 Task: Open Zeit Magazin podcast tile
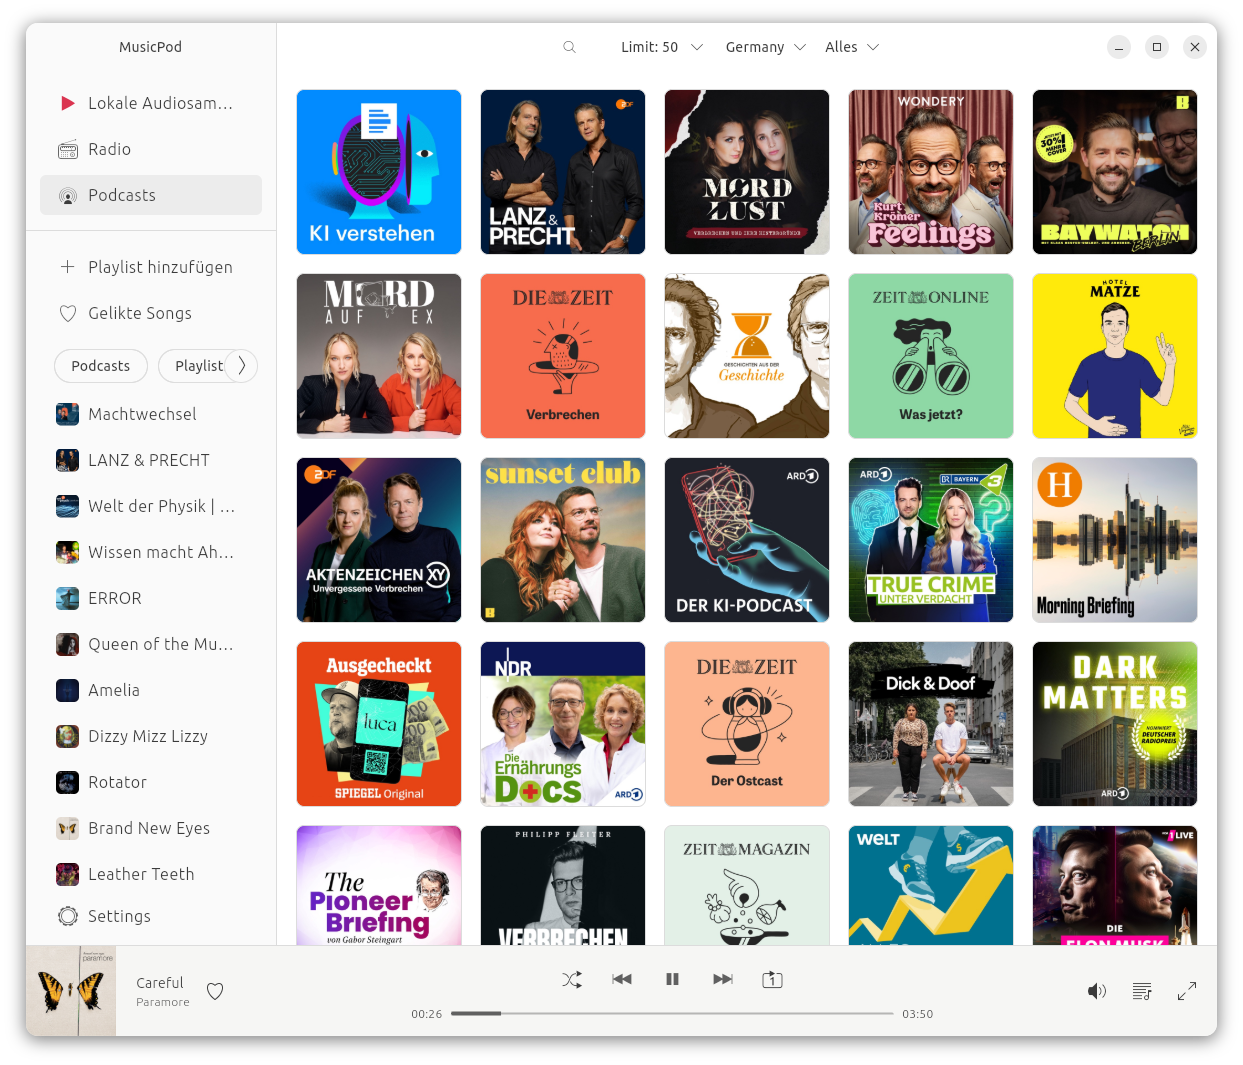(747, 885)
